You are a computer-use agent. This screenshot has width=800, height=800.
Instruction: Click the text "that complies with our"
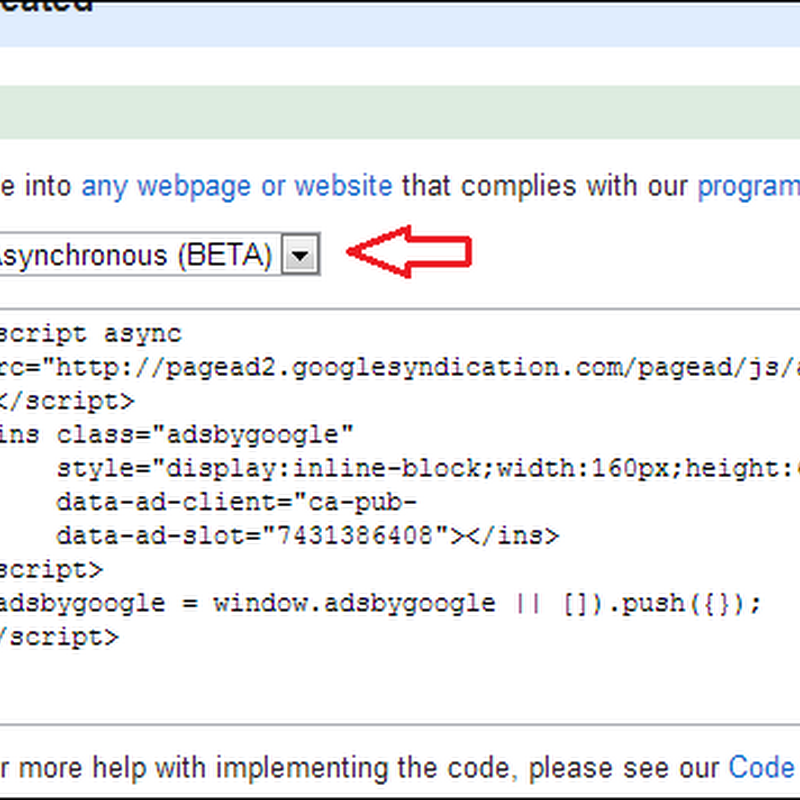tap(544, 187)
